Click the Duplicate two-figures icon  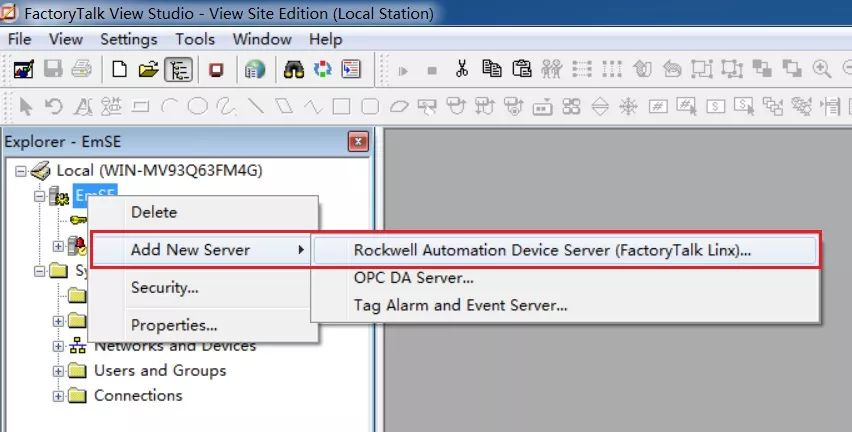coord(552,68)
